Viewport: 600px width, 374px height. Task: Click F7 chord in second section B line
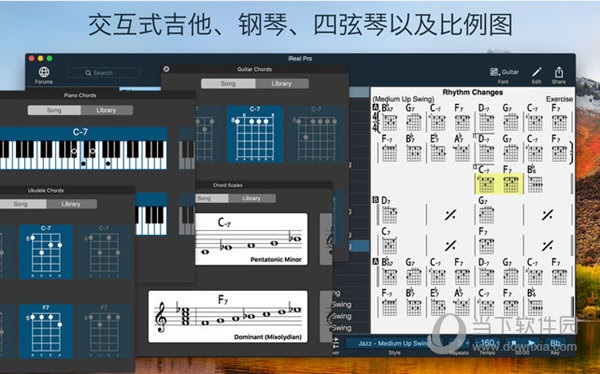[x=486, y=241]
